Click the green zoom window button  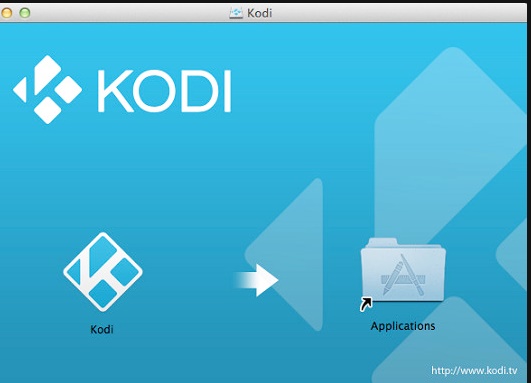pos(24,13)
